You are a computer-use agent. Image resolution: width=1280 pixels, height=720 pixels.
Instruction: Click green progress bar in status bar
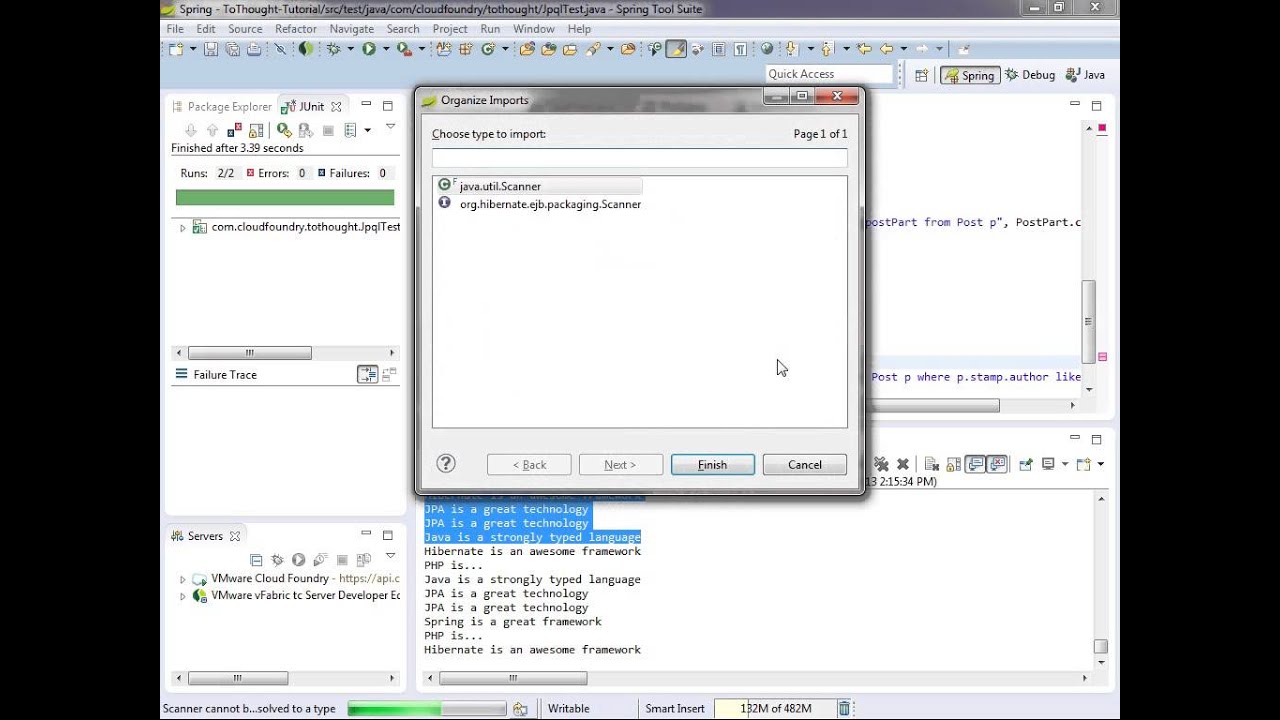point(426,709)
